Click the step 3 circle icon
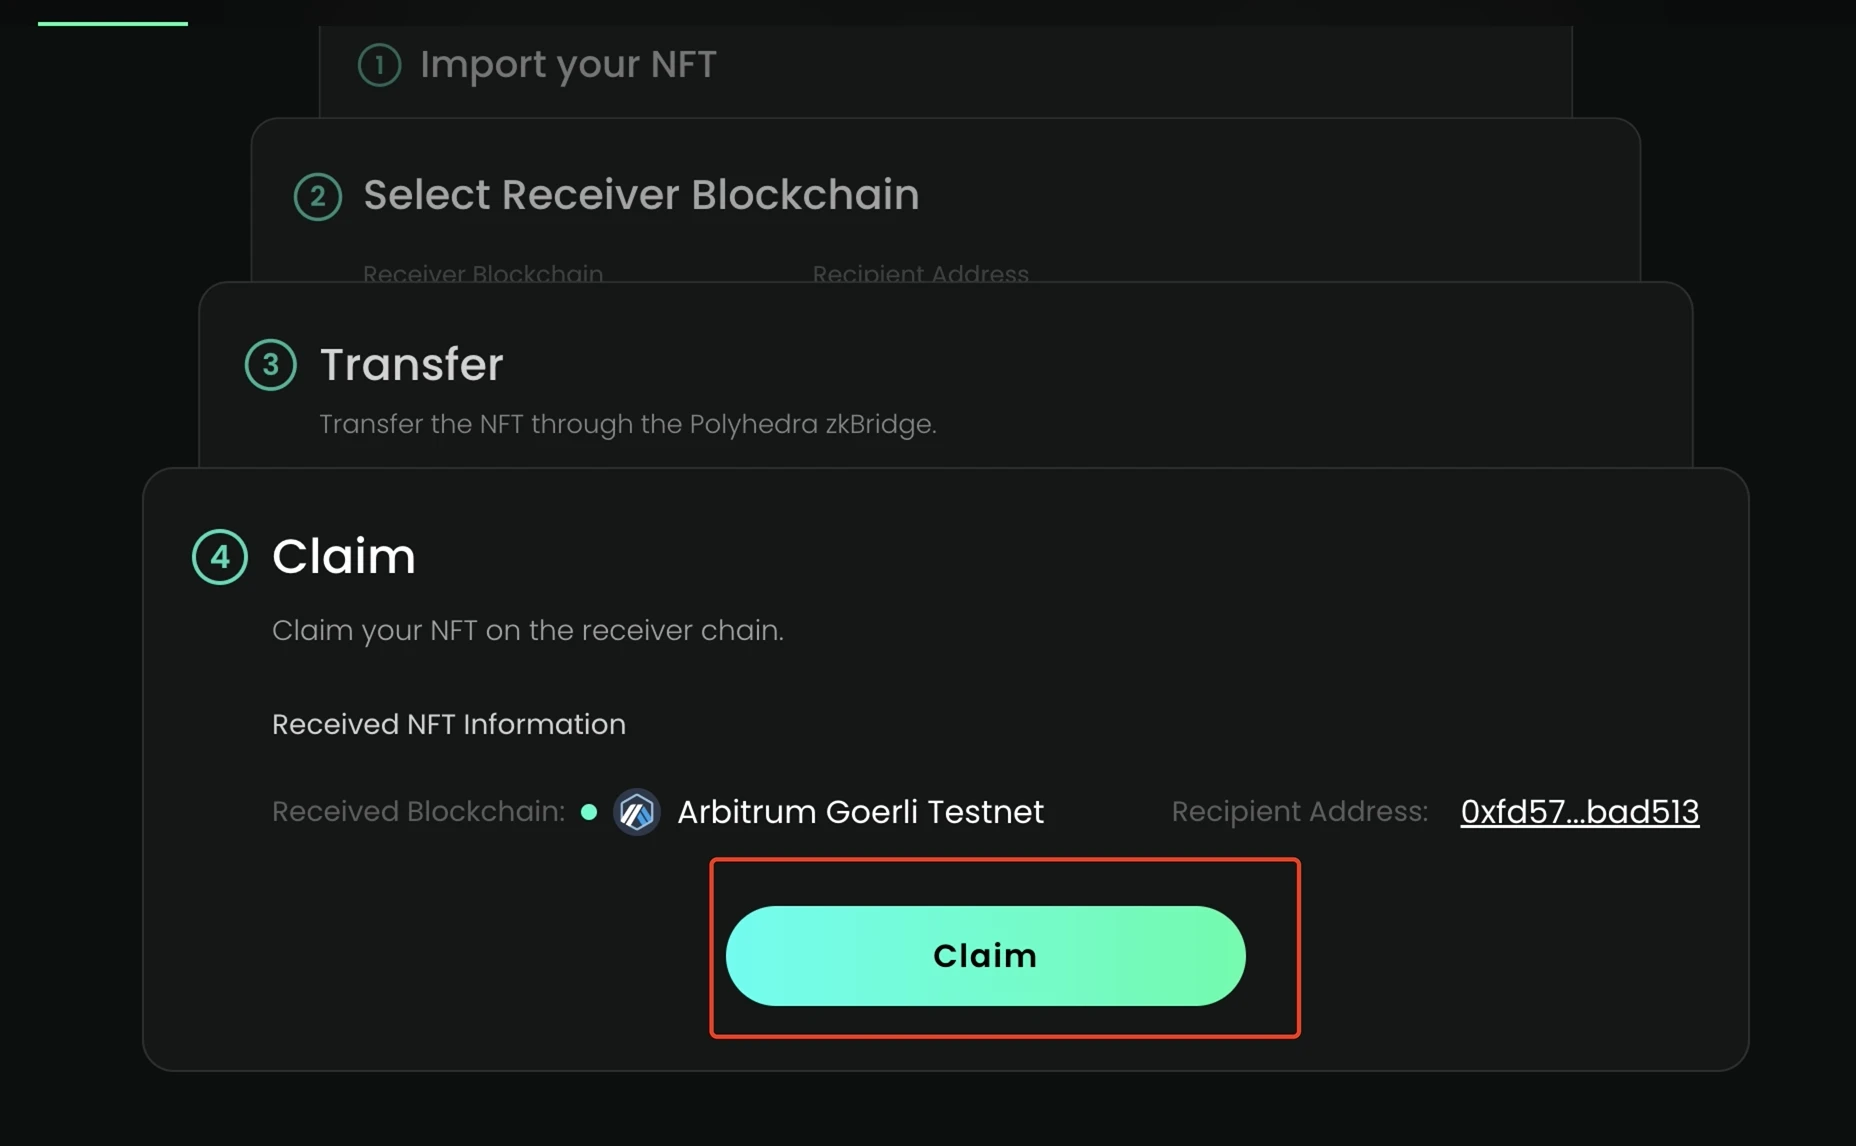 coord(270,365)
